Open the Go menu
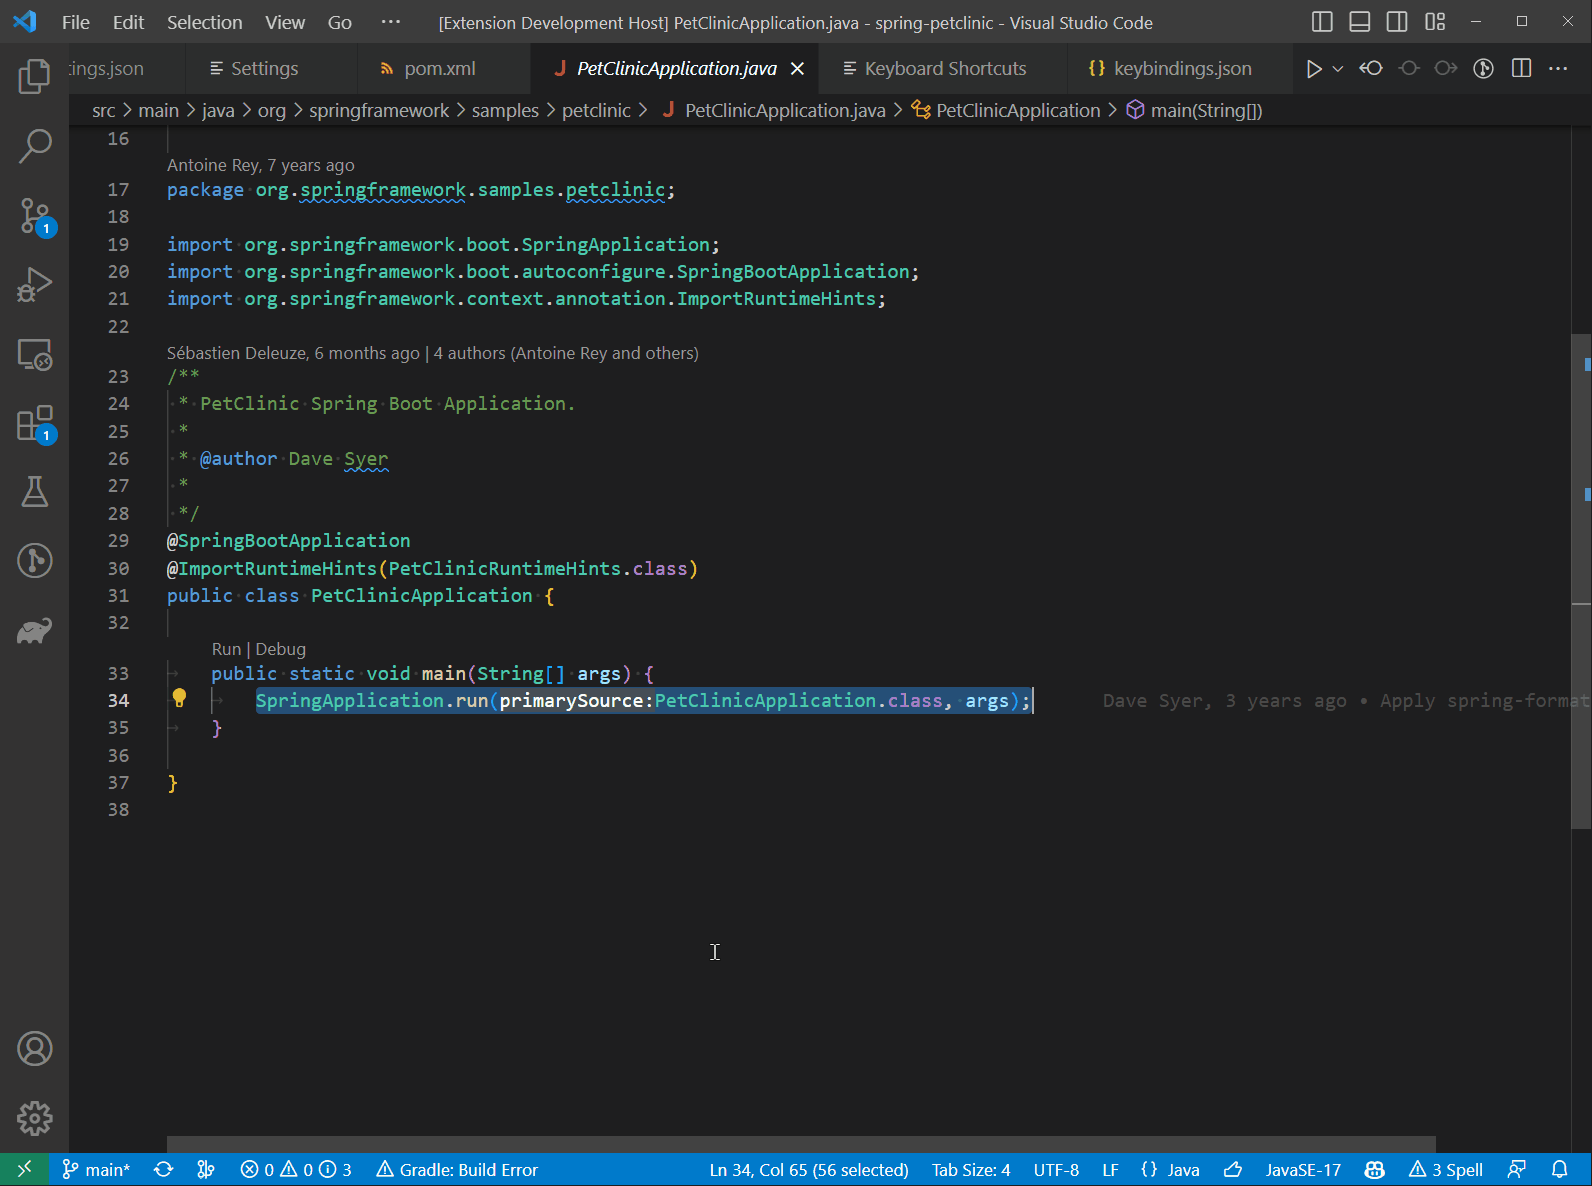This screenshot has width=1592, height=1186. tap(340, 22)
